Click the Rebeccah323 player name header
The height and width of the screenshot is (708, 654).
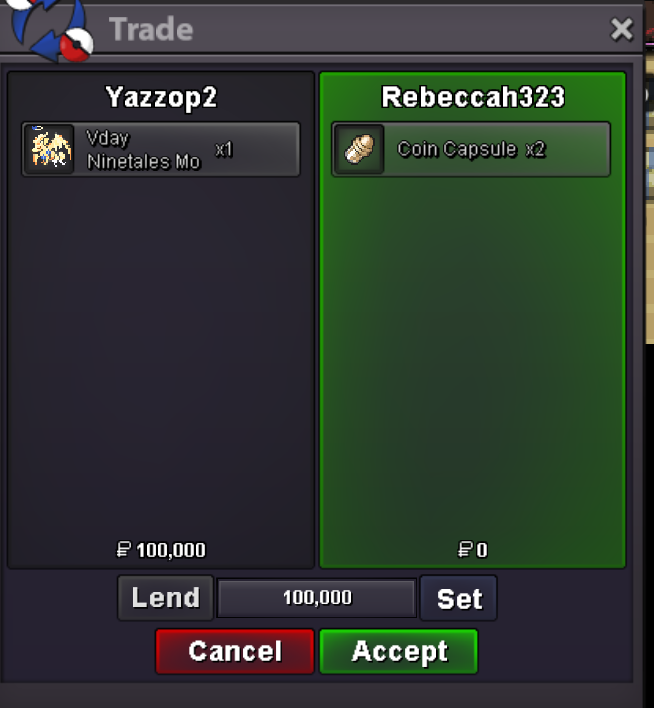tap(473, 97)
